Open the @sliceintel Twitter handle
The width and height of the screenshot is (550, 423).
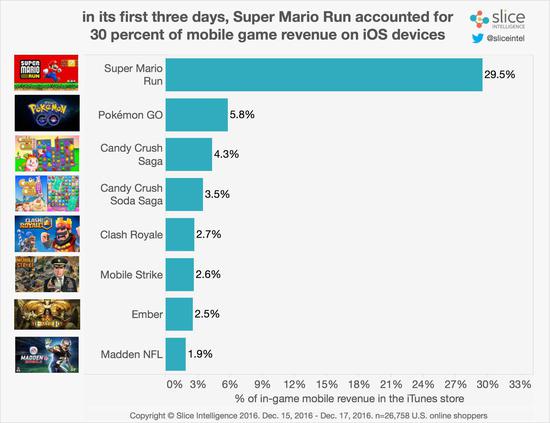(x=505, y=38)
